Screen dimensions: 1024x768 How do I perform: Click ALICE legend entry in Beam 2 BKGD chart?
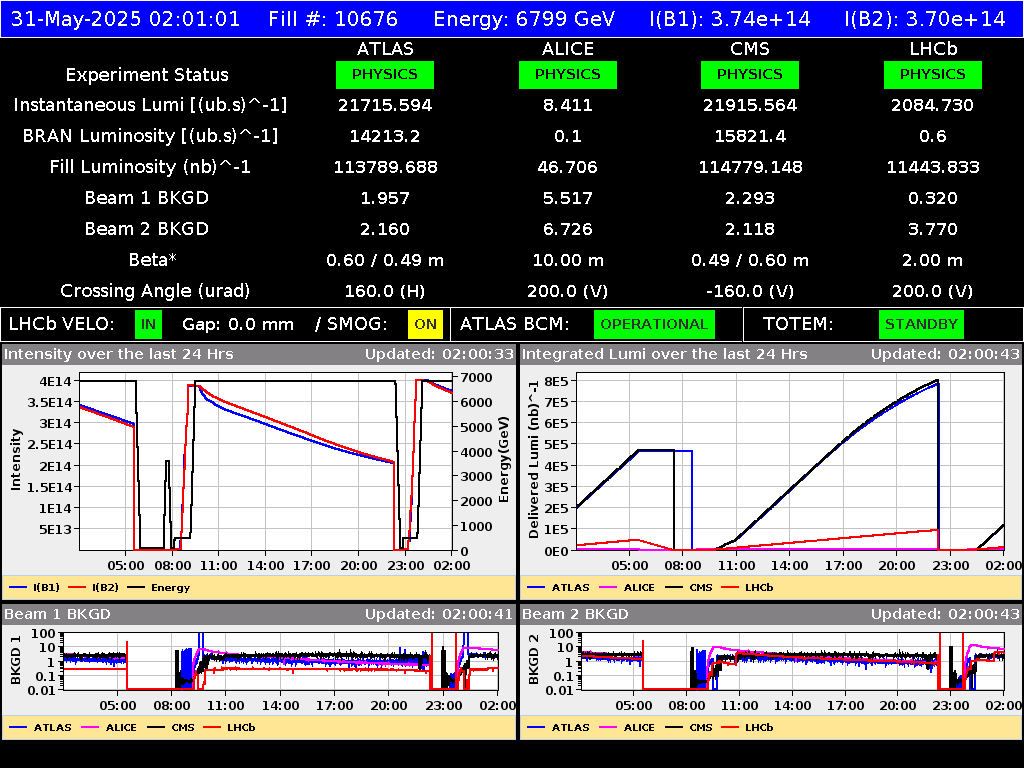click(627, 727)
